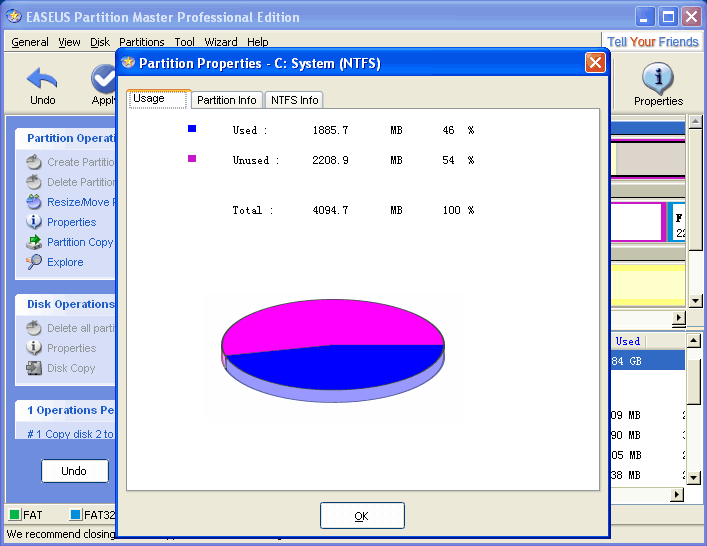Image resolution: width=707 pixels, height=546 pixels.
Task: Click the EASEUS app icon in title bar
Action: click(14, 17)
